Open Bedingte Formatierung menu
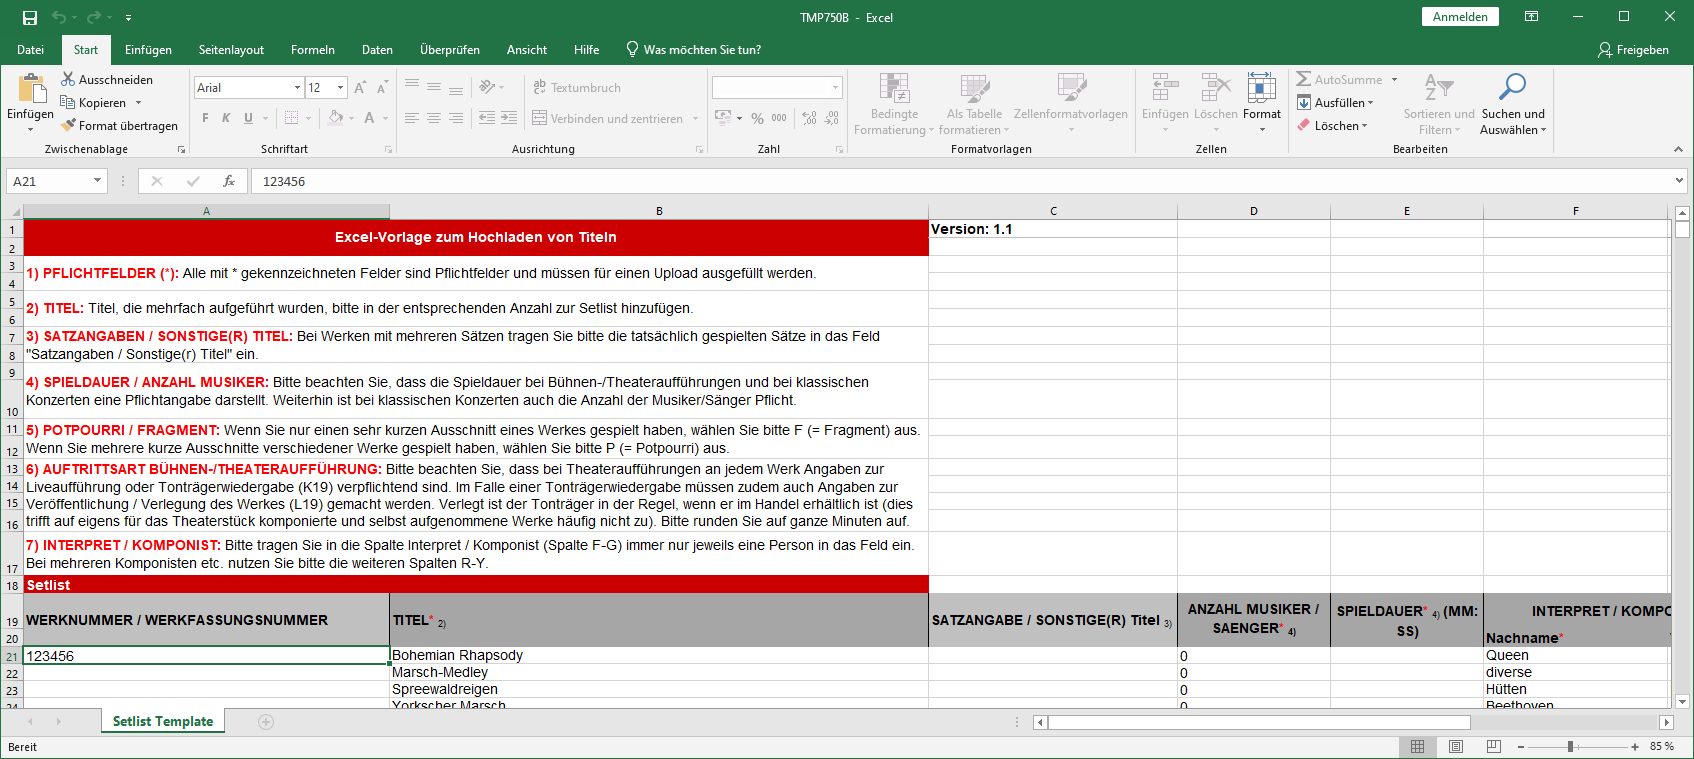This screenshot has height=759, width=1694. [894, 104]
